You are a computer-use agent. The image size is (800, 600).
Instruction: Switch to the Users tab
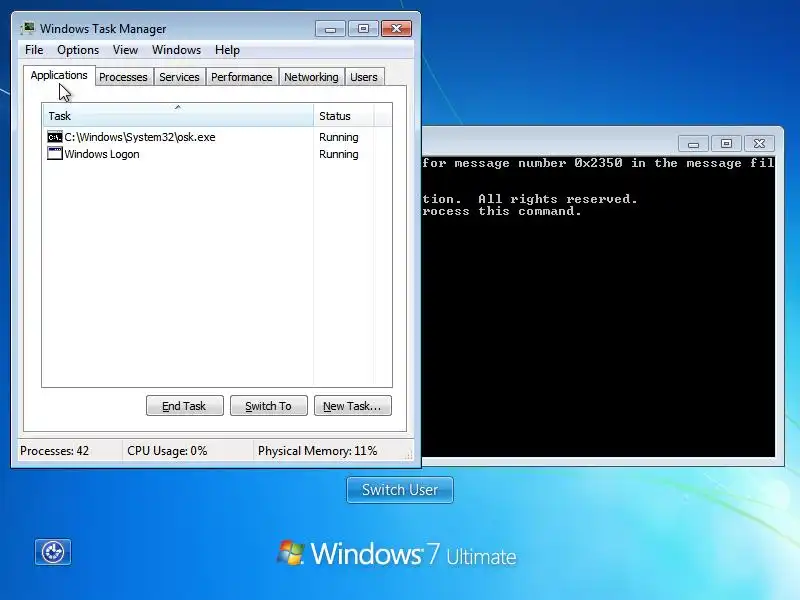[364, 77]
